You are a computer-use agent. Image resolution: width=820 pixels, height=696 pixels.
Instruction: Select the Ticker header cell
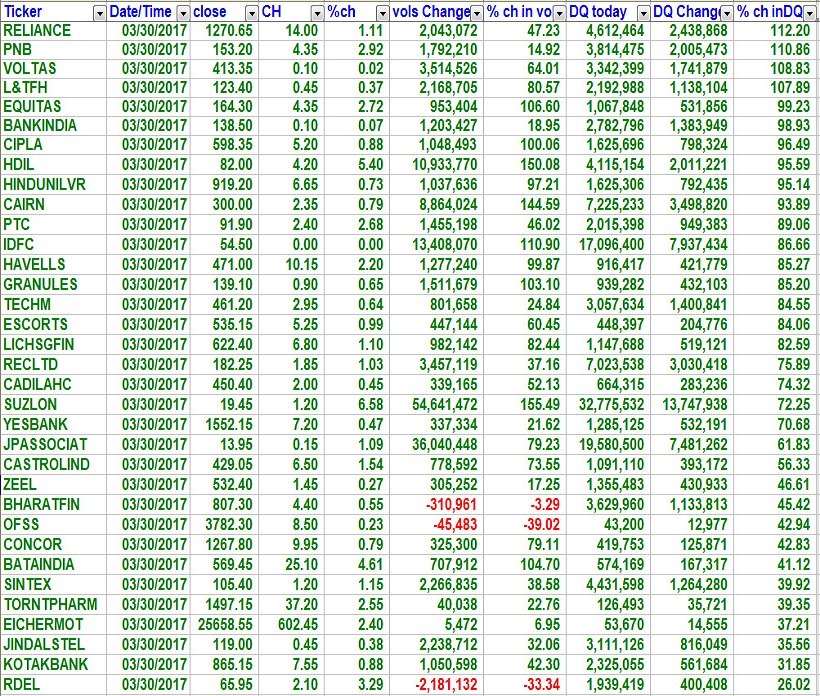53,12
